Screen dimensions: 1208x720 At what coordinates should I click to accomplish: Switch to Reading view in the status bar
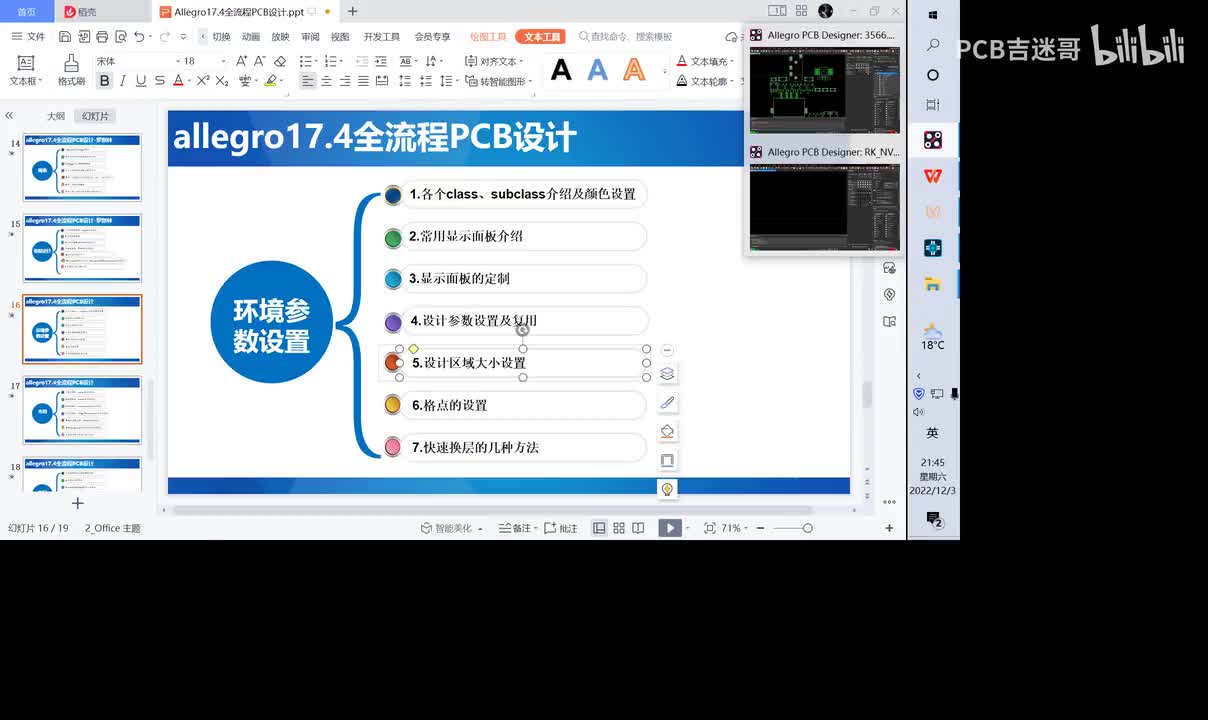coord(638,528)
